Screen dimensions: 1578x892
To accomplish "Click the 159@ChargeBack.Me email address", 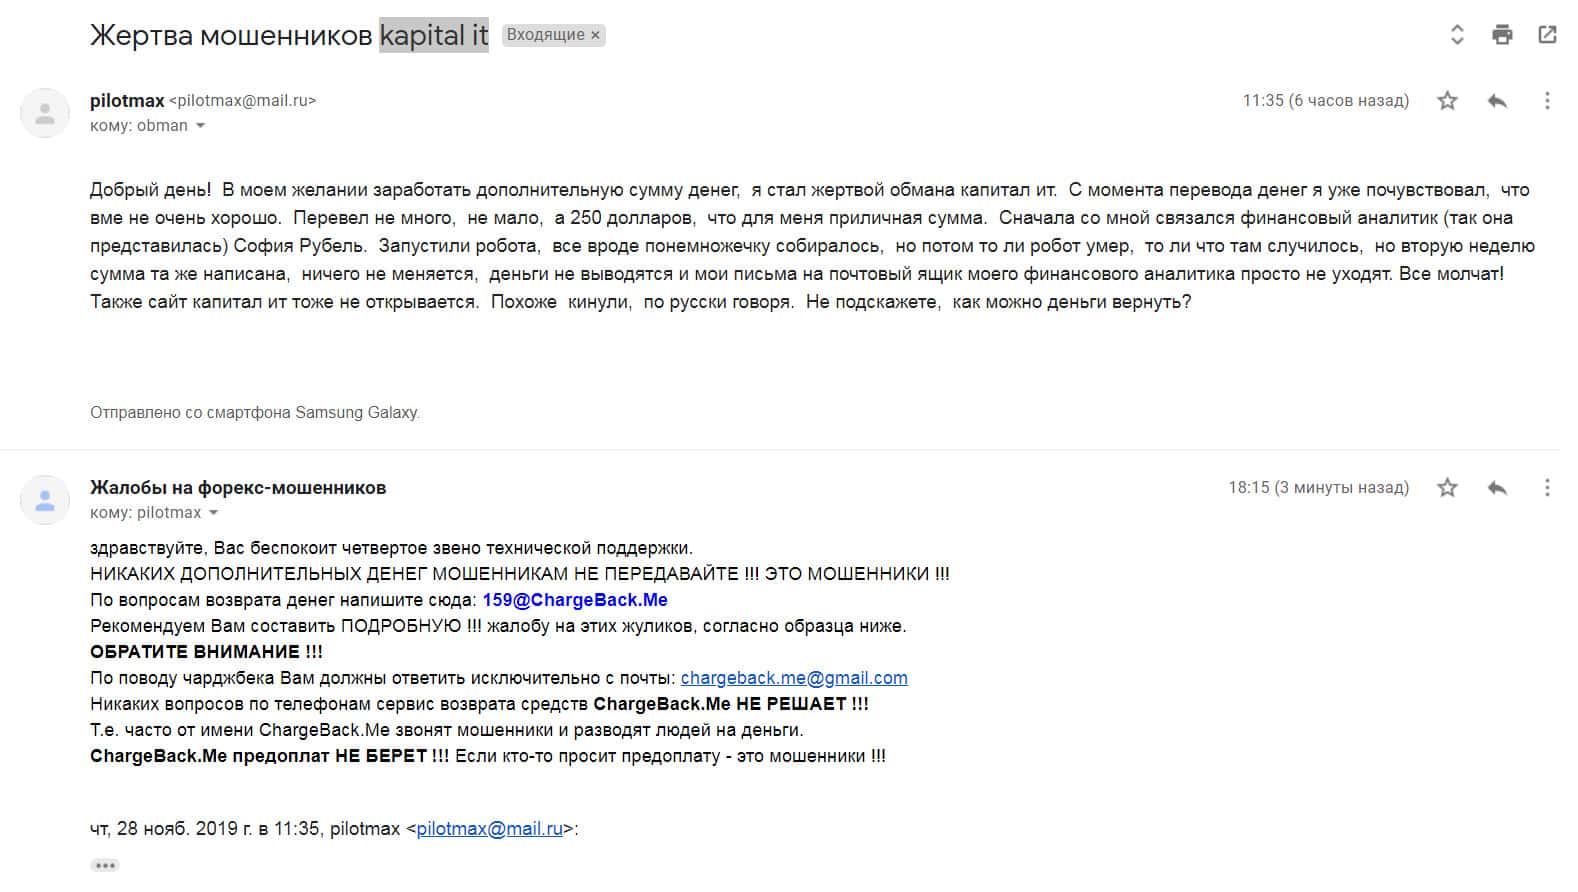I will tap(575, 600).
